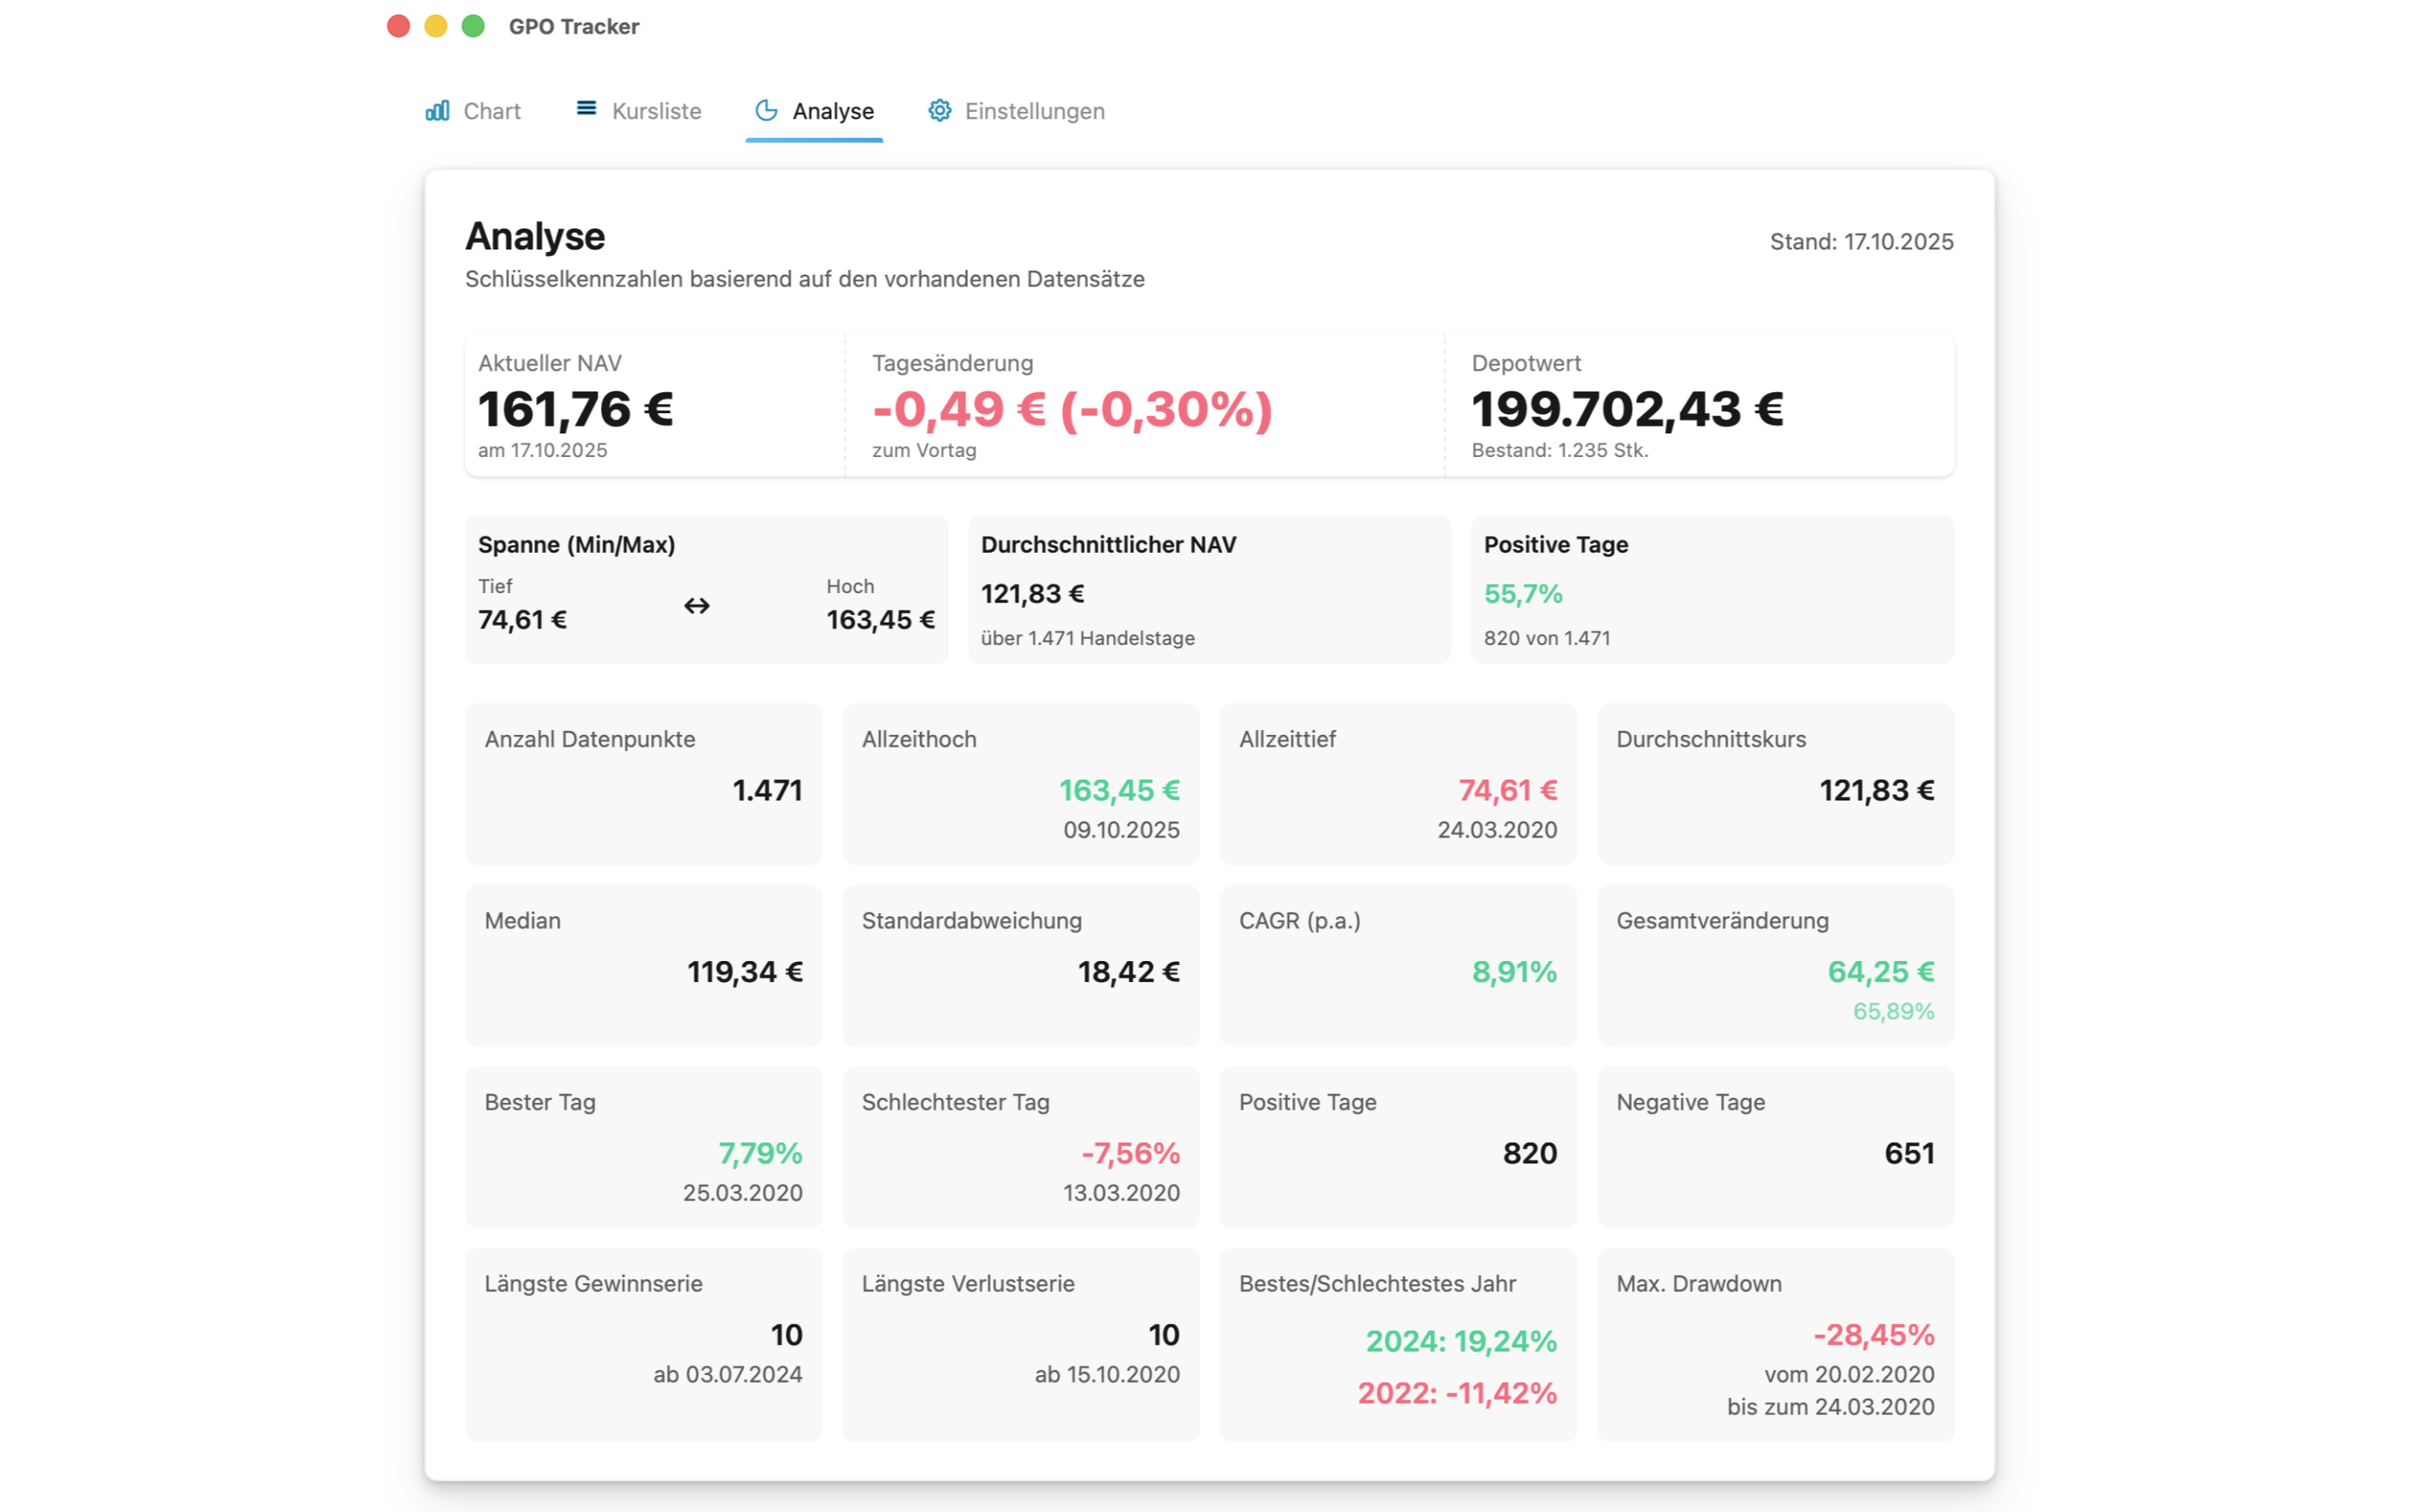Viewport: 2420px width, 1512px height.
Task: Click the bar chart icon beside Chart
Action: click(x=438, y=111)
